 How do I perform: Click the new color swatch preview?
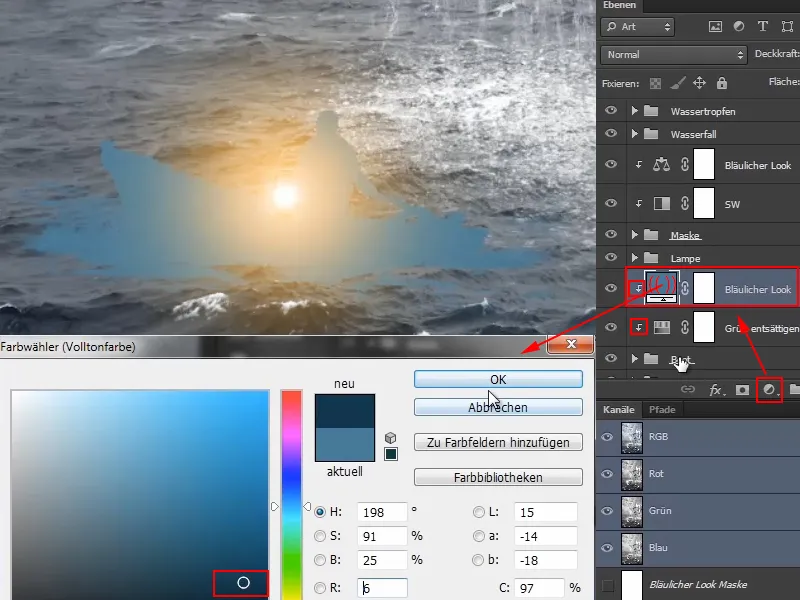tap(345, 411)
